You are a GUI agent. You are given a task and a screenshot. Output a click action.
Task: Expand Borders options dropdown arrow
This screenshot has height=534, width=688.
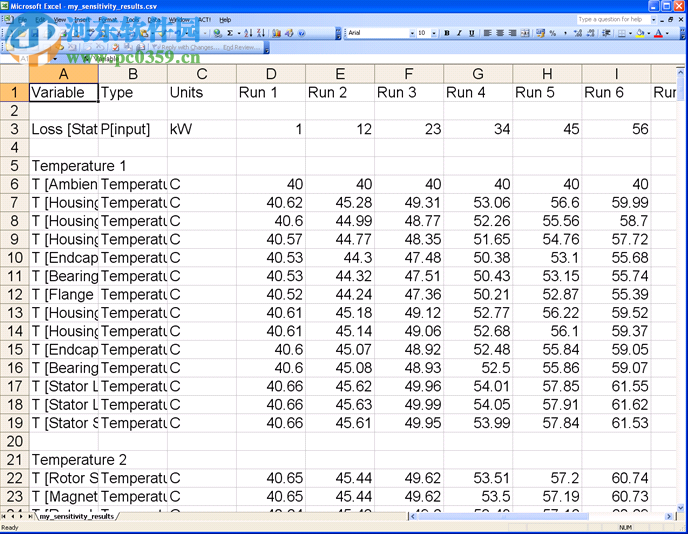[631, 33]
